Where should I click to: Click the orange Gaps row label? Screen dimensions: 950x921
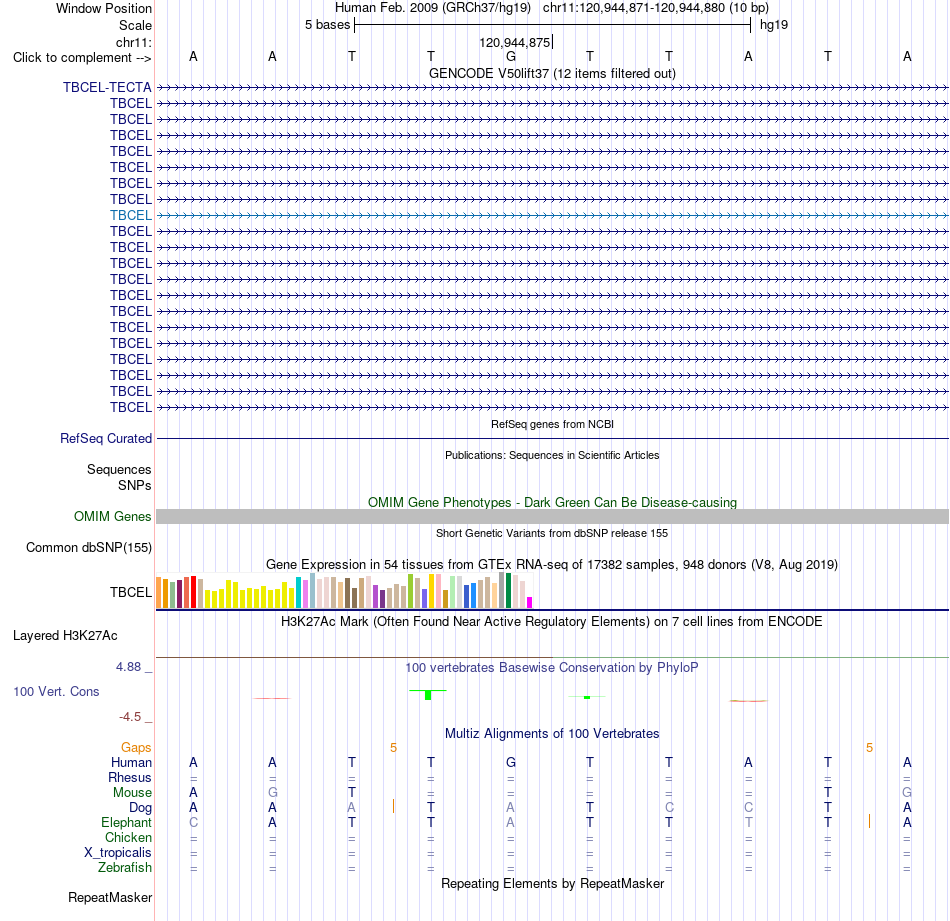[x=136, y=748]
